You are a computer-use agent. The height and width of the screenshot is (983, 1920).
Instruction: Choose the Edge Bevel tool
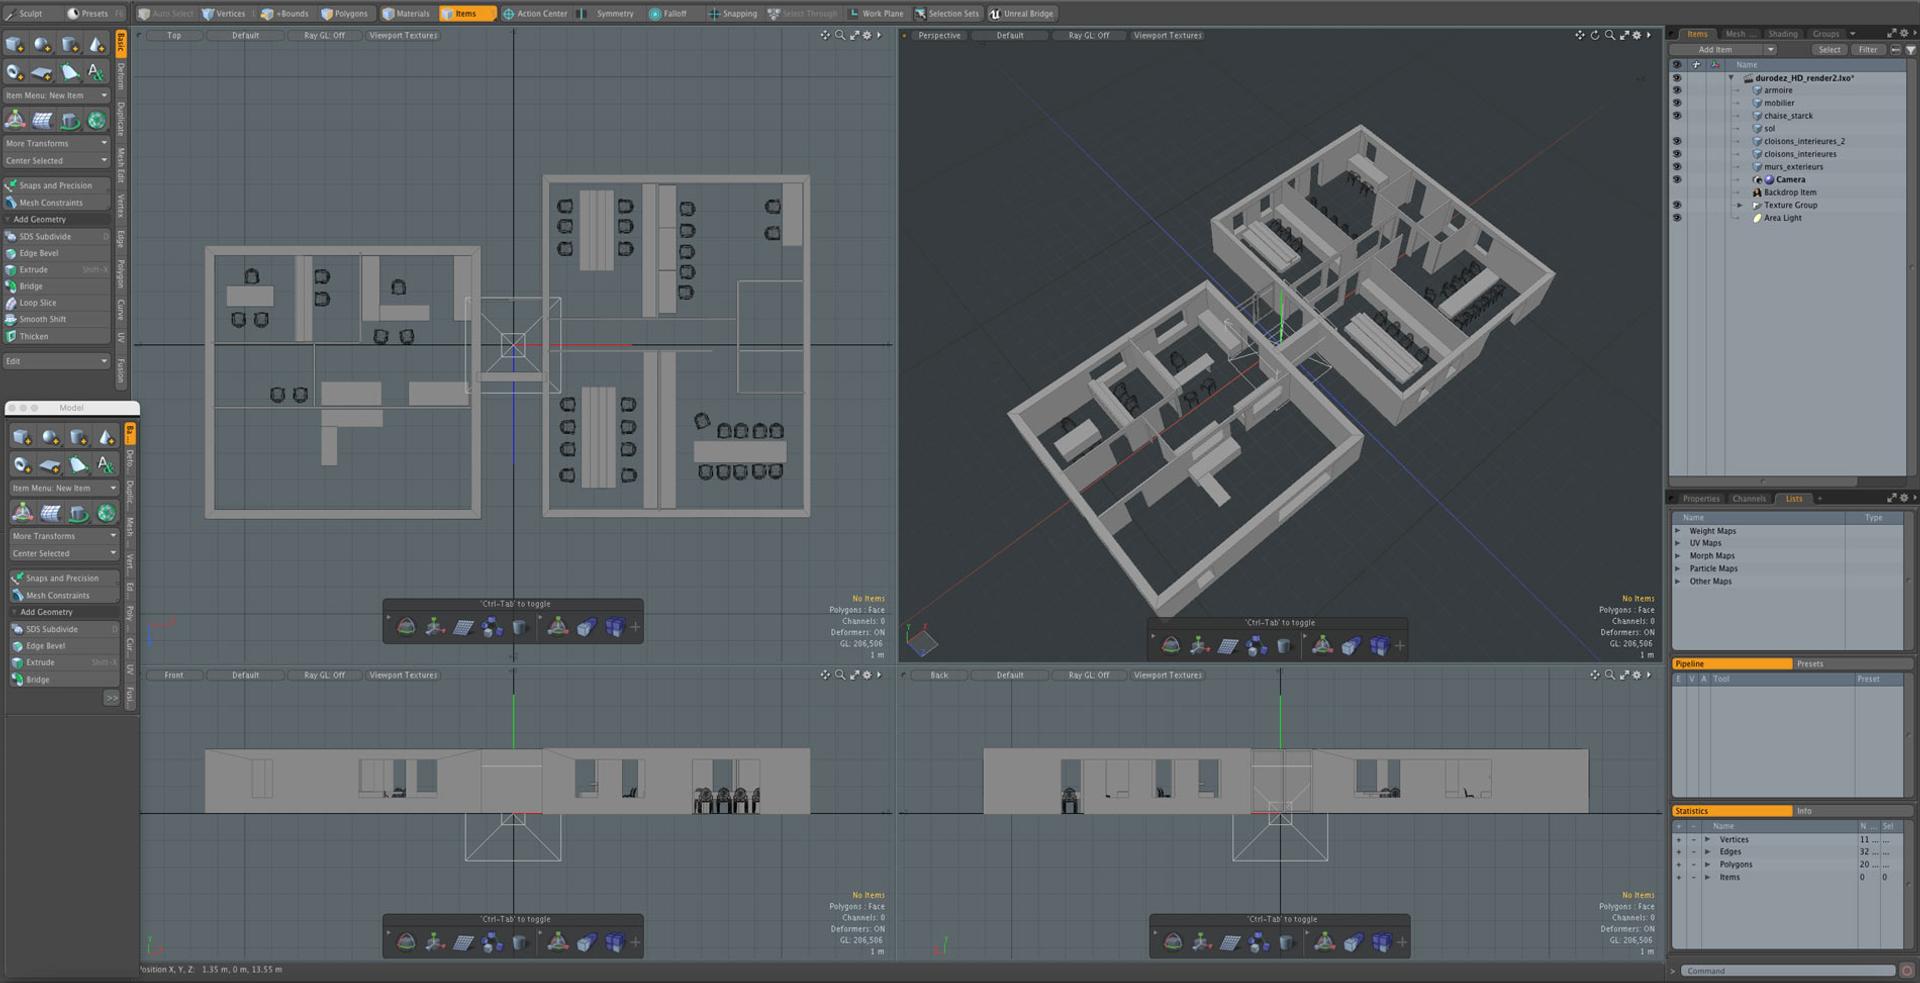pos(57,253)
